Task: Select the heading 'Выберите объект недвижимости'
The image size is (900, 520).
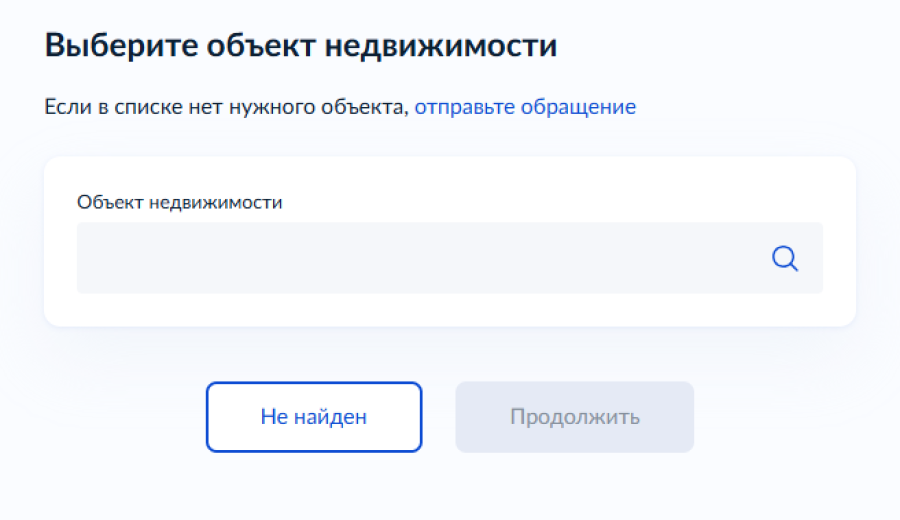Action: 301,45
